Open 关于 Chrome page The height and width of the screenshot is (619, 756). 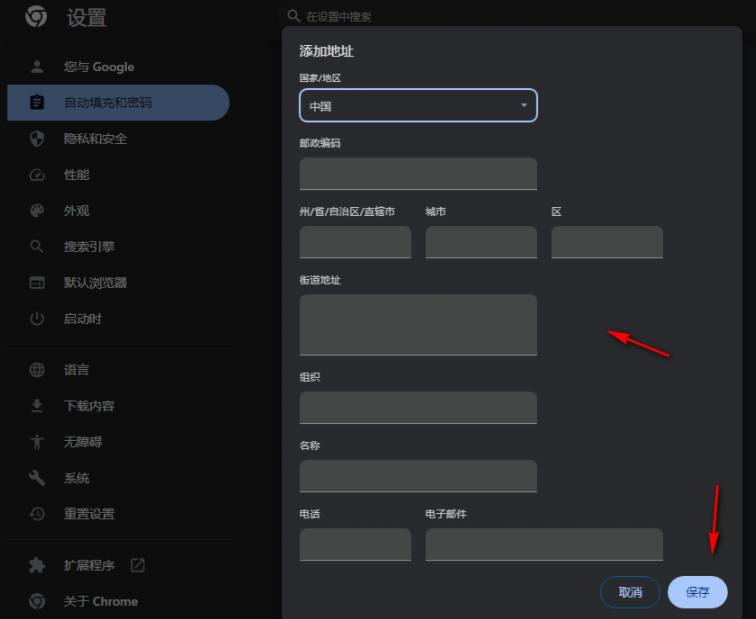click(118, 601)
